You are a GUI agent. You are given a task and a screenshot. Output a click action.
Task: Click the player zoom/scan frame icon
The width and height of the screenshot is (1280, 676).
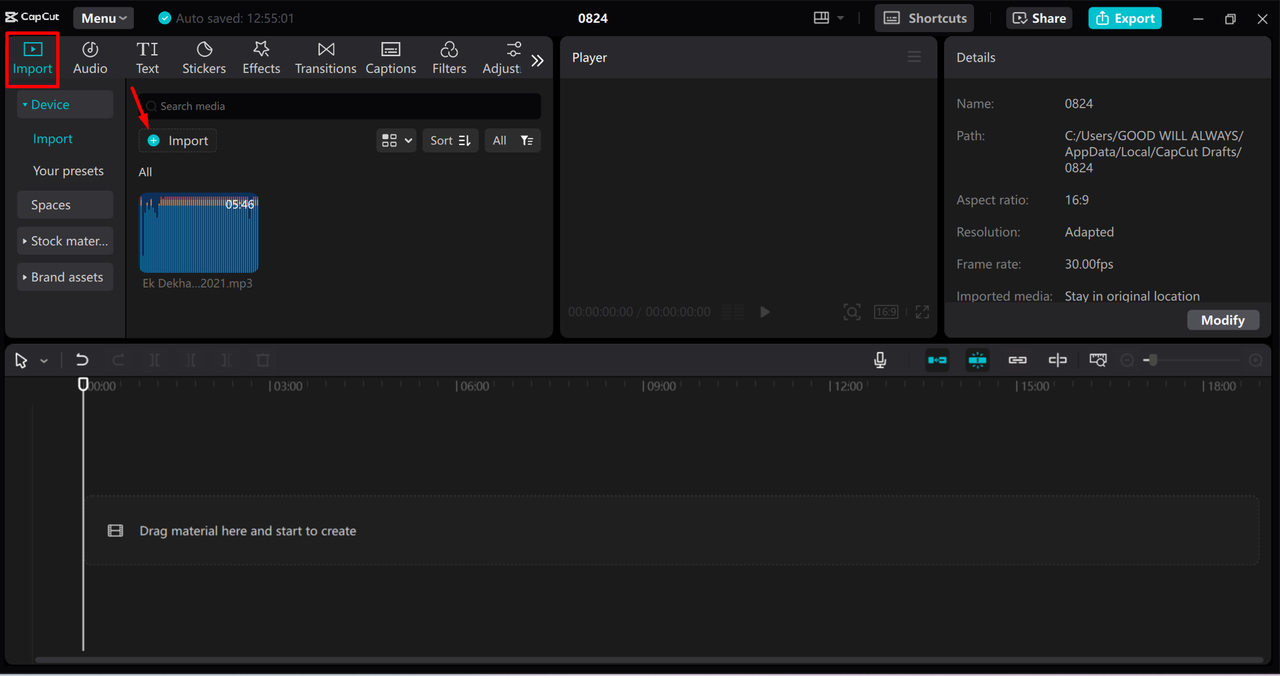click(x=852, y=312)
